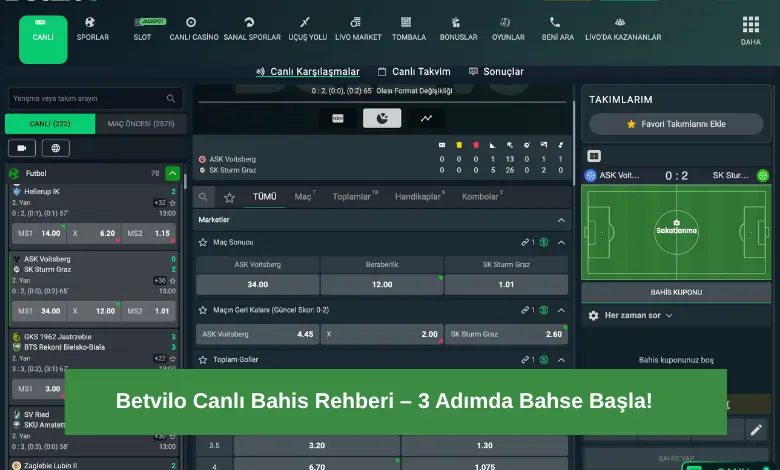Open LİVO'DA KAZANANLAR winners page
This screenshot has height=470, width=780.
pyautogui.click(x=623, y=29)
